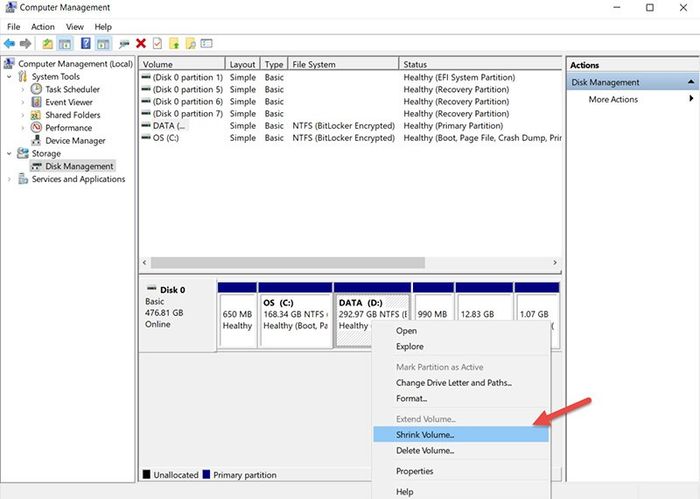This screenshot has height=499, width=700.
Task: Choose Change Drive Letter and Paths...
Action: (461, 383)
